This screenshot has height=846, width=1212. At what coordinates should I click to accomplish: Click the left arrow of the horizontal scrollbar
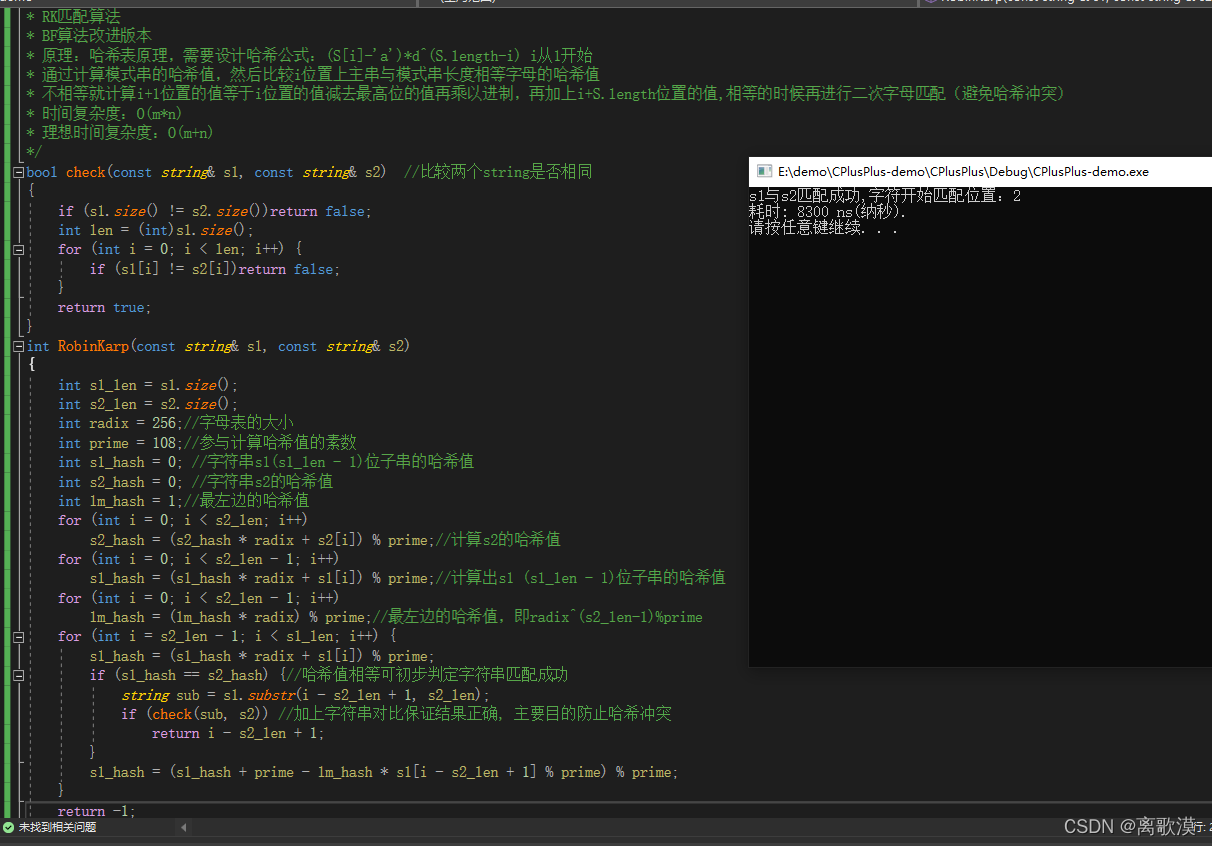183,827
